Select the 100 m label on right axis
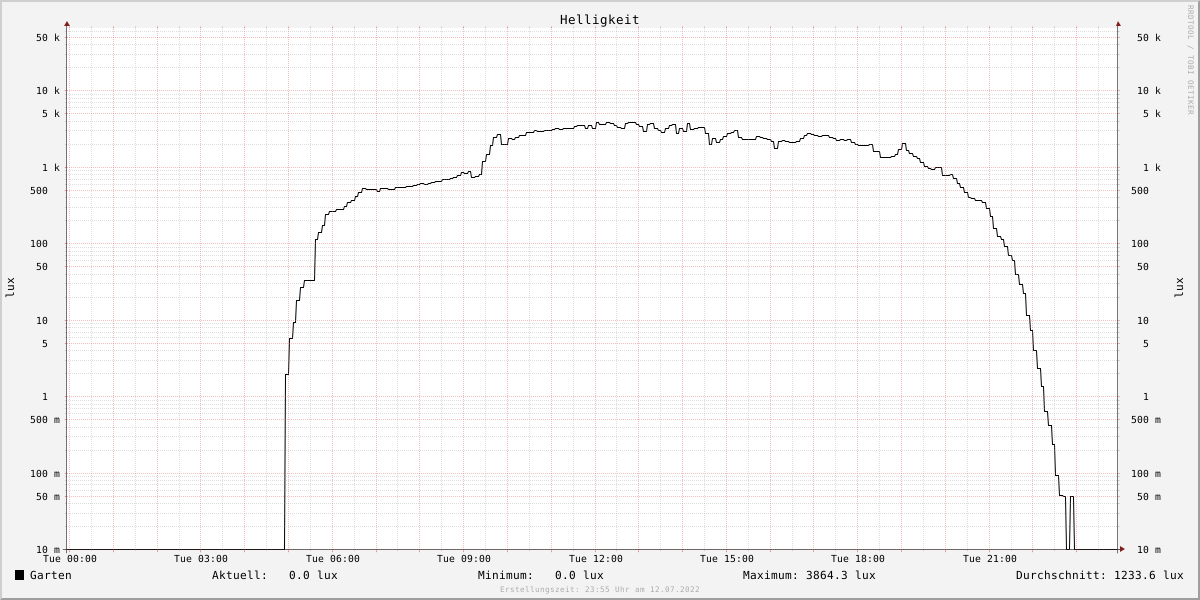1200x600 pixels. click(1146, 474)
